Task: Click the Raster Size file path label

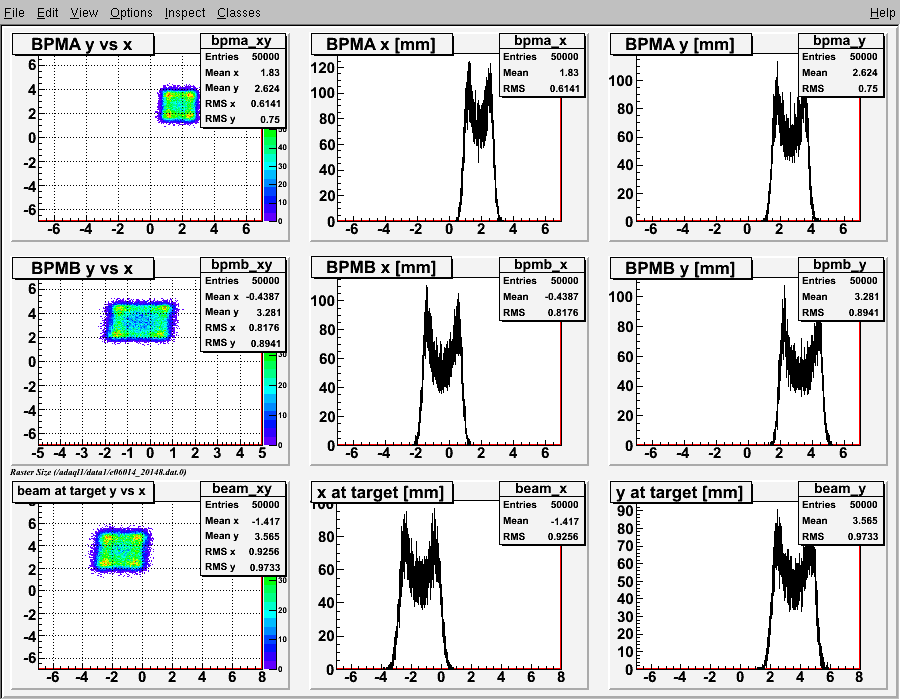Action: coord(98,472)
